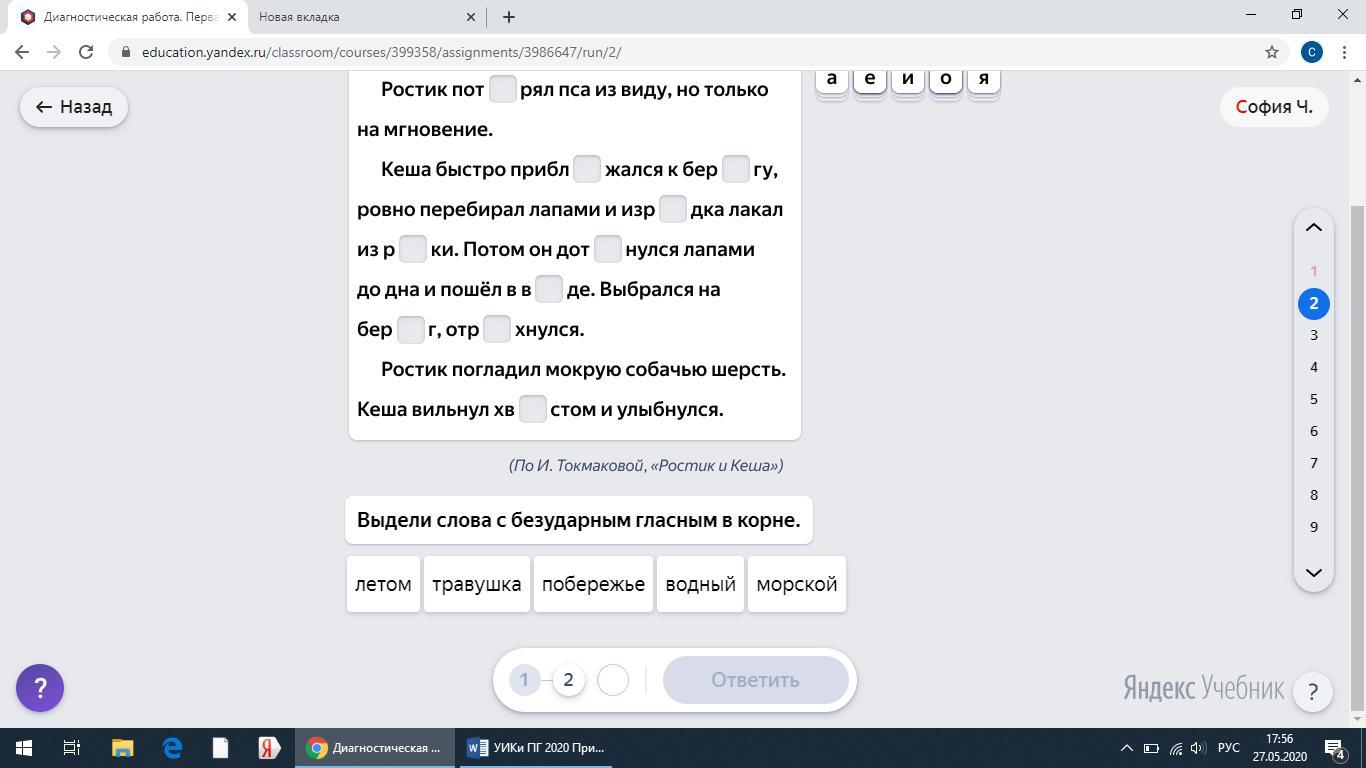
Task: Open white help question icon
Action: click(1313, 690)
